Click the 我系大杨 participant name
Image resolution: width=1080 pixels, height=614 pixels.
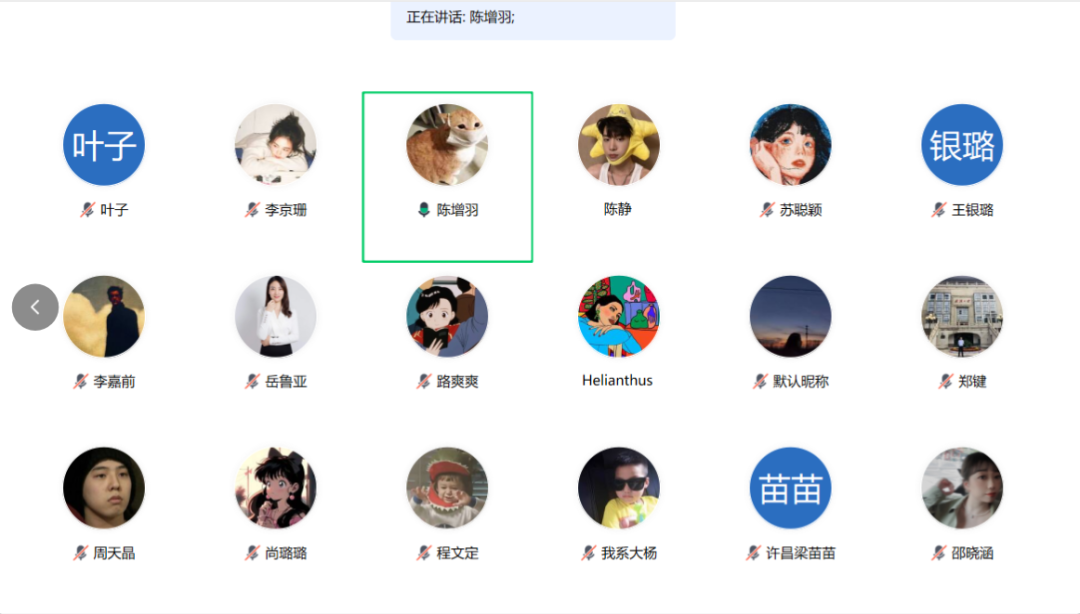tap(629, 553)
